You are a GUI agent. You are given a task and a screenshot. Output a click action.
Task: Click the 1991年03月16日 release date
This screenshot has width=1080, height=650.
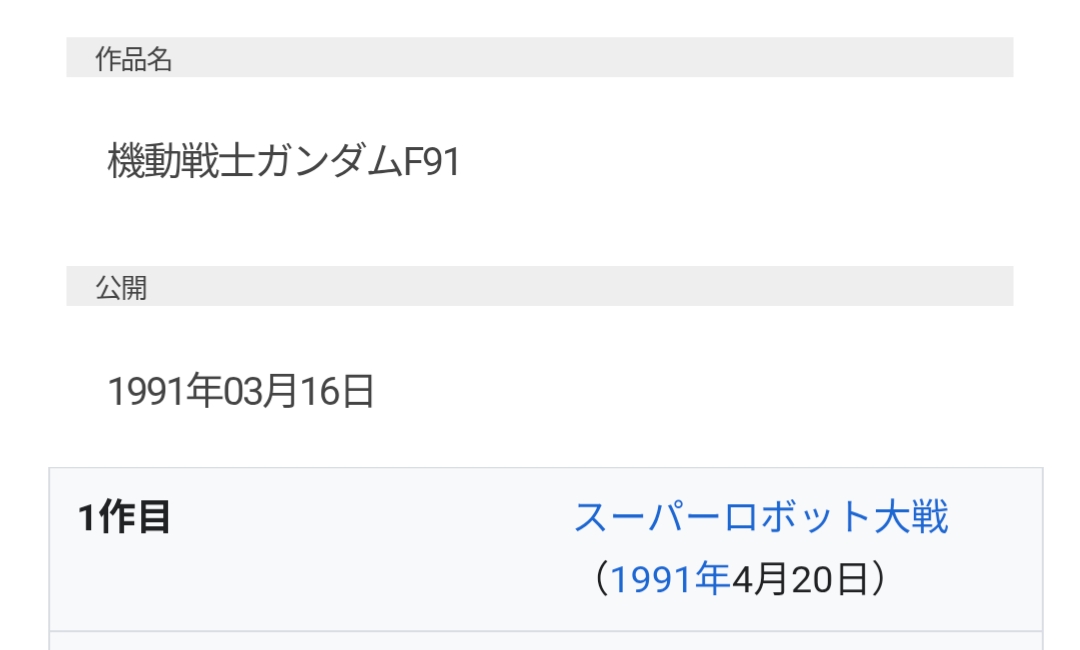pyautogui.click(x=241, y=392)
